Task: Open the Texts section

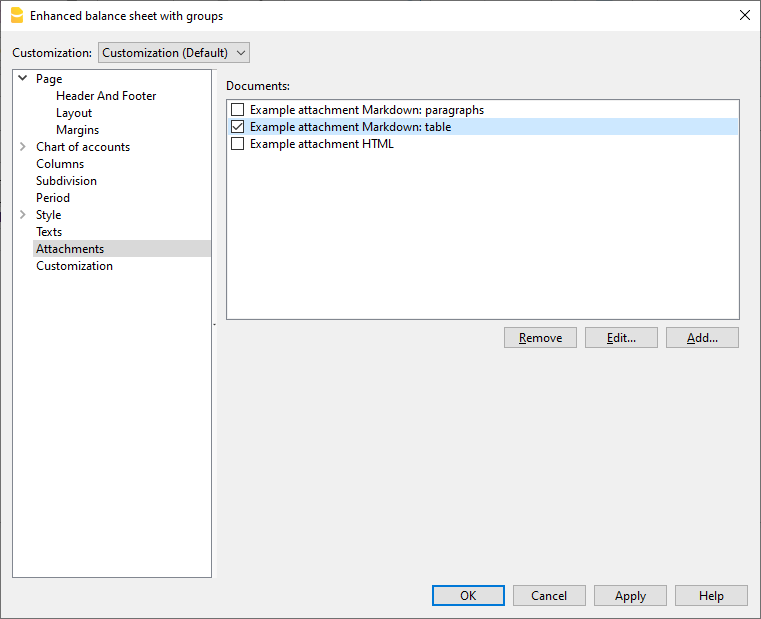Action: (x=49, y=232)
